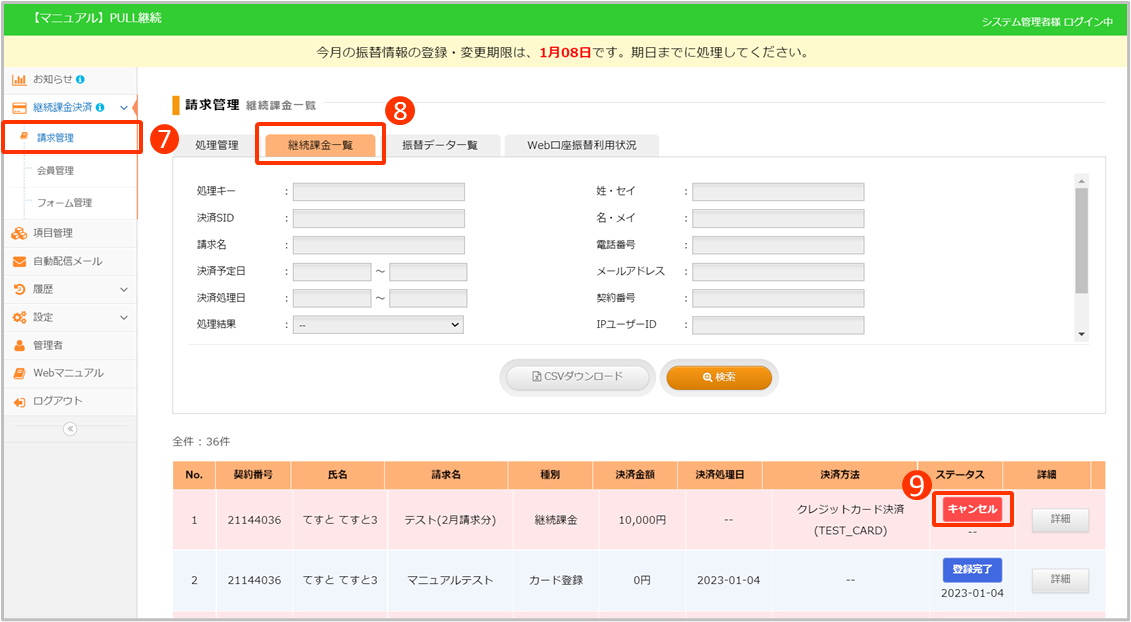Click the ログアウト logout icon
1131x622 pixels.
coord(19,401)
